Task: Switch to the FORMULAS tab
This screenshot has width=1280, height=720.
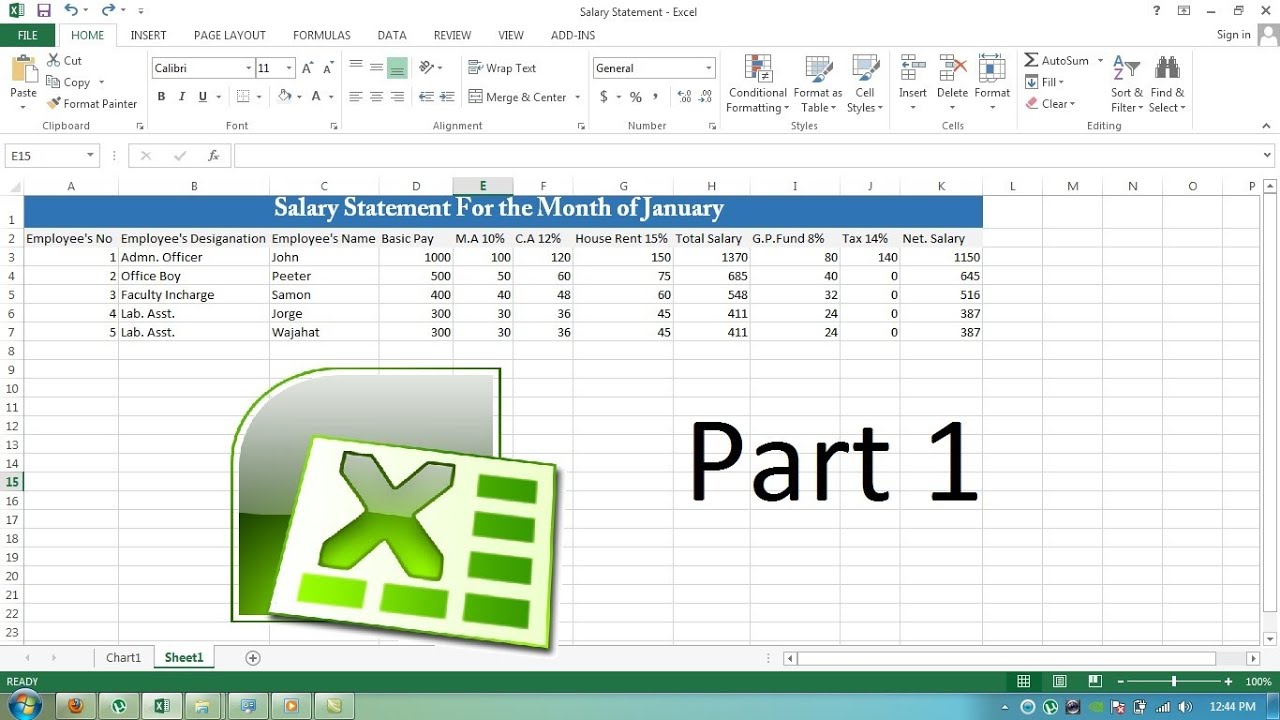Action: (x=322, y=35)
